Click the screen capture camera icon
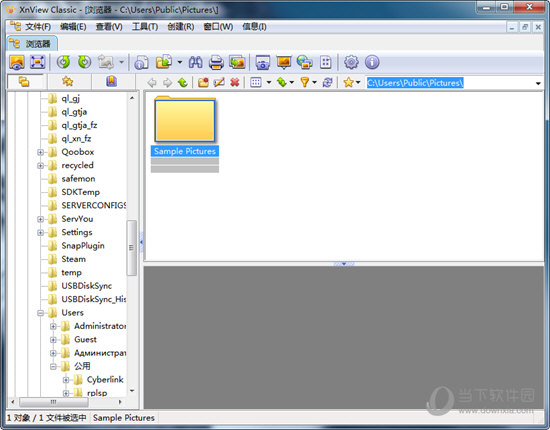The image size is (550, 430). 263,62
